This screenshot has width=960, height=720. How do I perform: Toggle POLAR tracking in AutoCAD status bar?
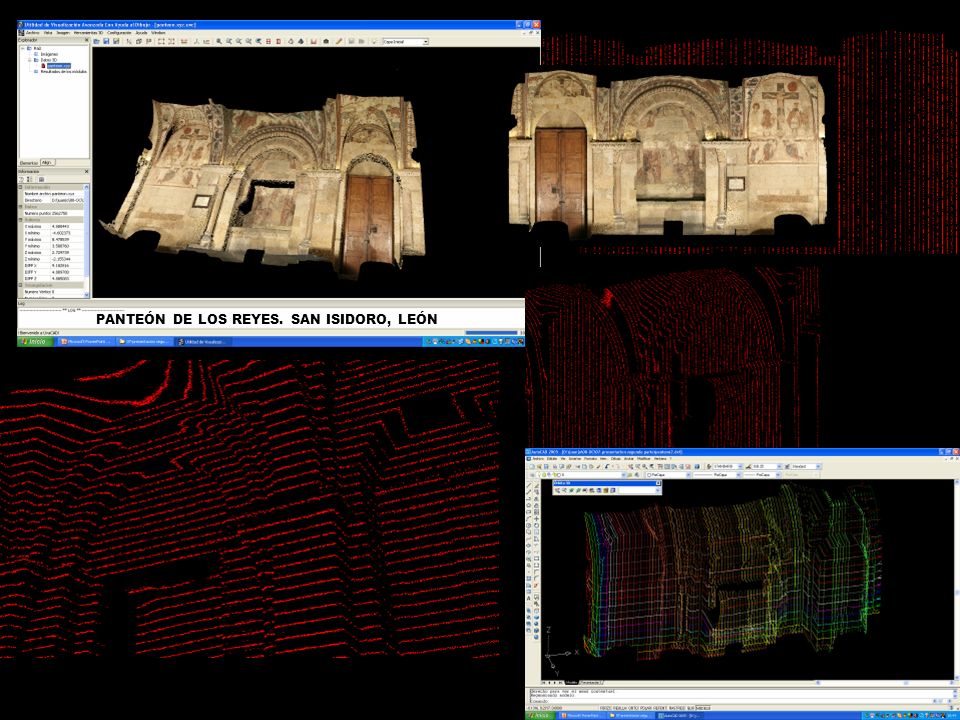[x=646, y=708]
